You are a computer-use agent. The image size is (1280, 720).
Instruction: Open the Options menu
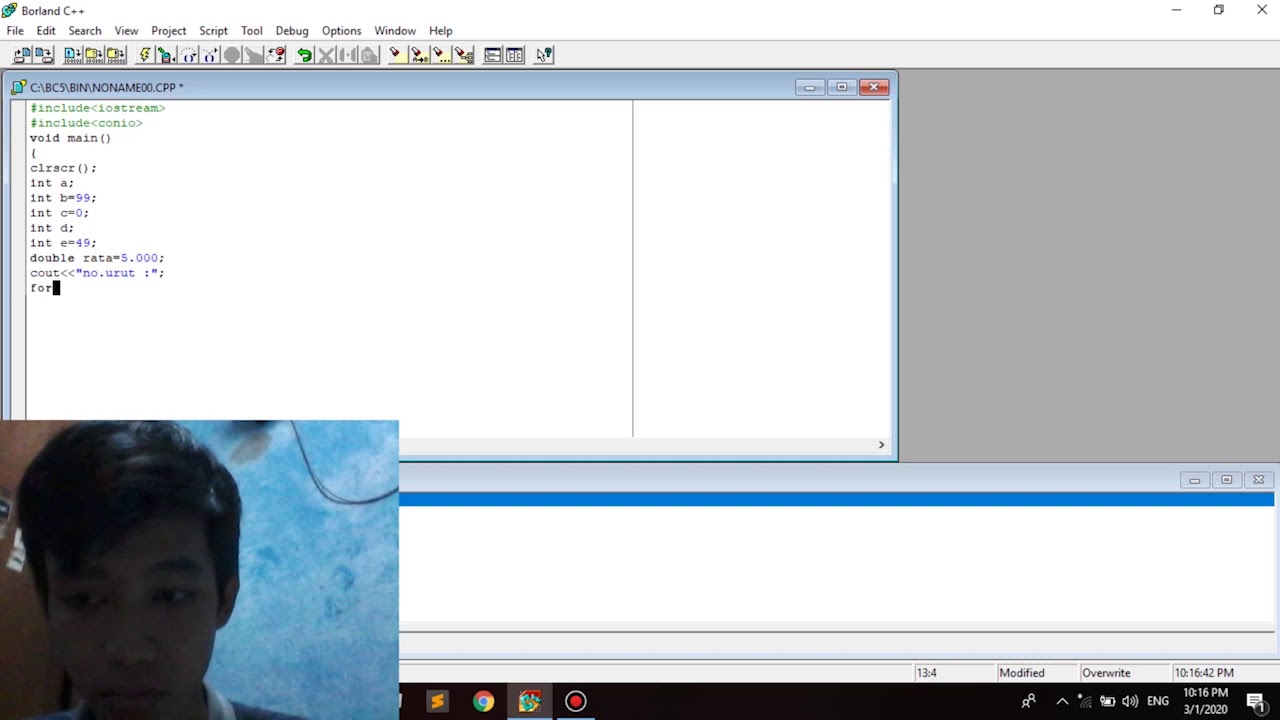point(341,31)
